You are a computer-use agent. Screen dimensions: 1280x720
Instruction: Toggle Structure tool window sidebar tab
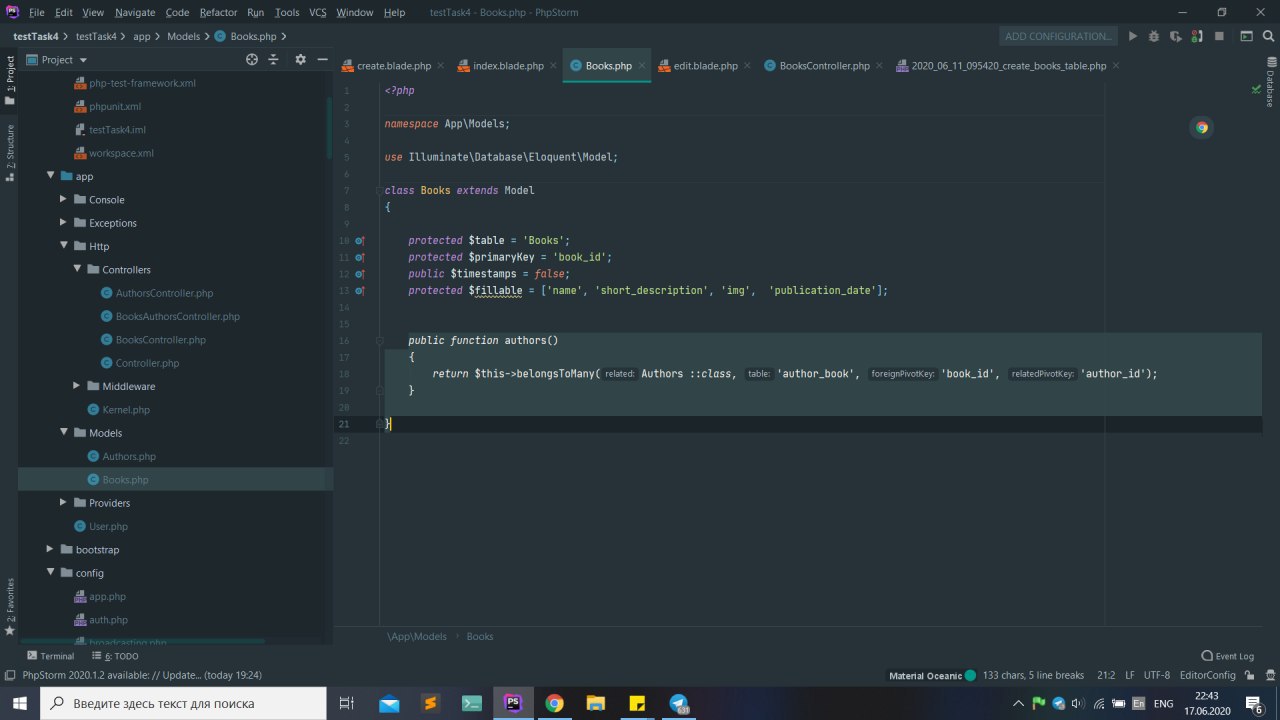tap(9, 152)
